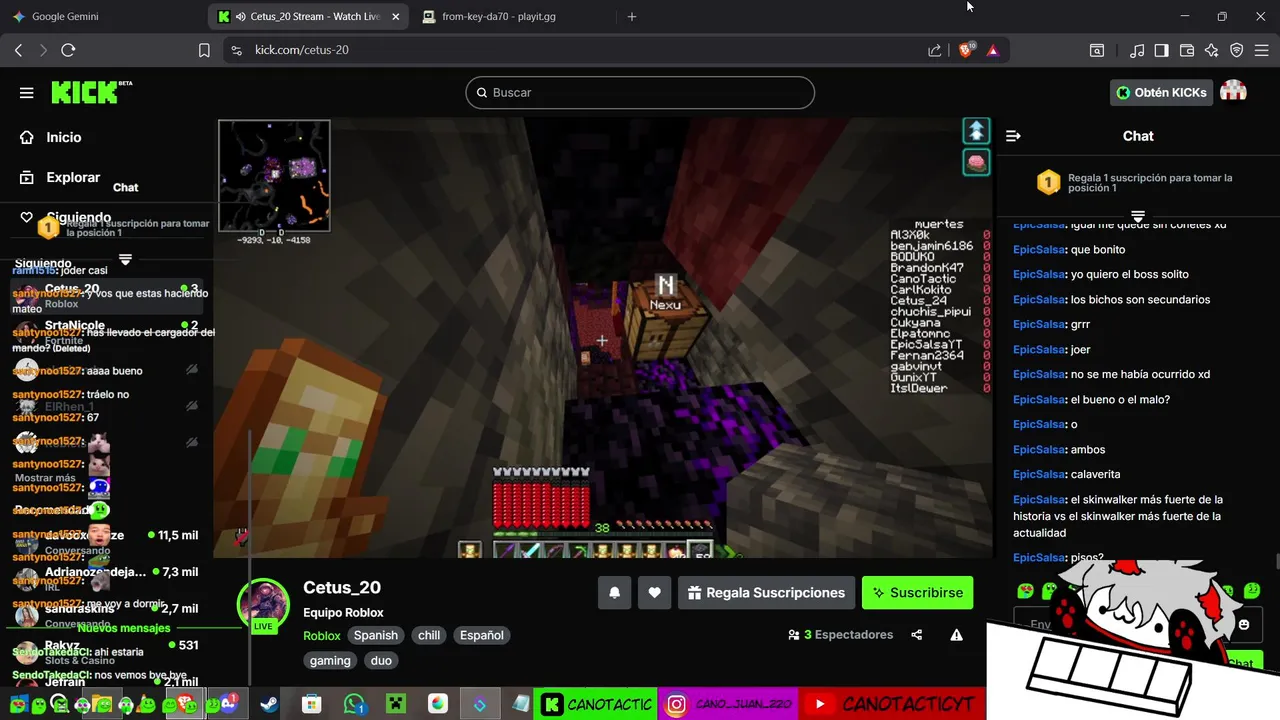Open Brave Rewards triangle icon

point(993,50)
